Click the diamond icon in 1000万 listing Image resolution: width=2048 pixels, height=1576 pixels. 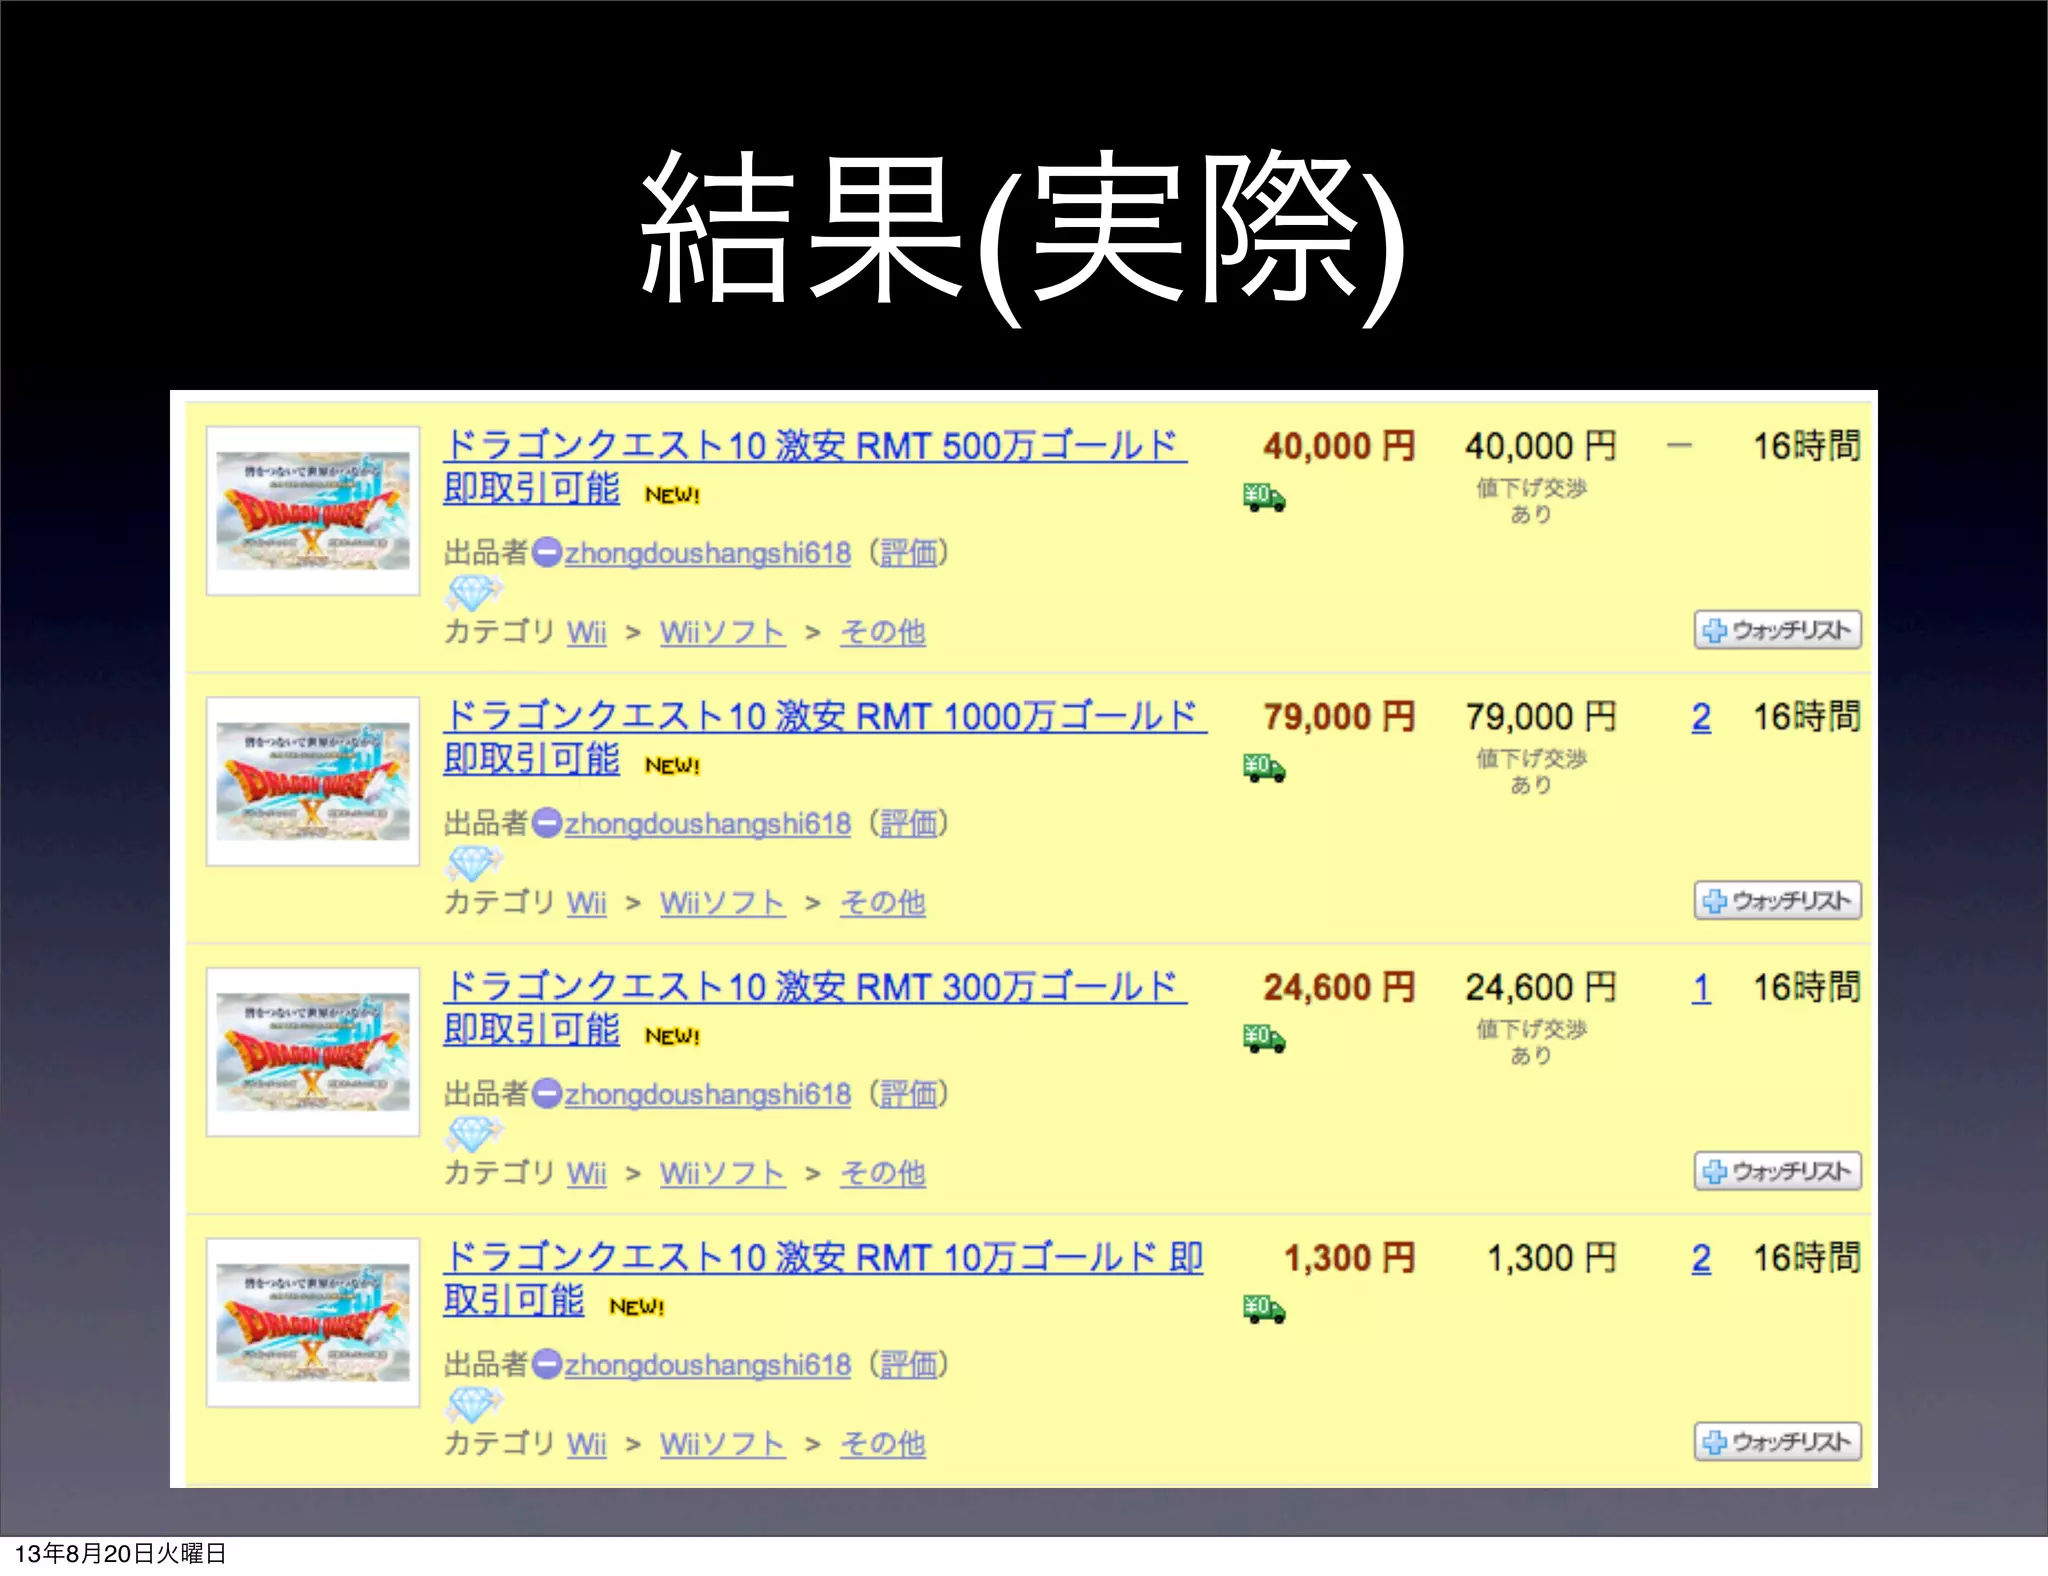pos(473,864)
